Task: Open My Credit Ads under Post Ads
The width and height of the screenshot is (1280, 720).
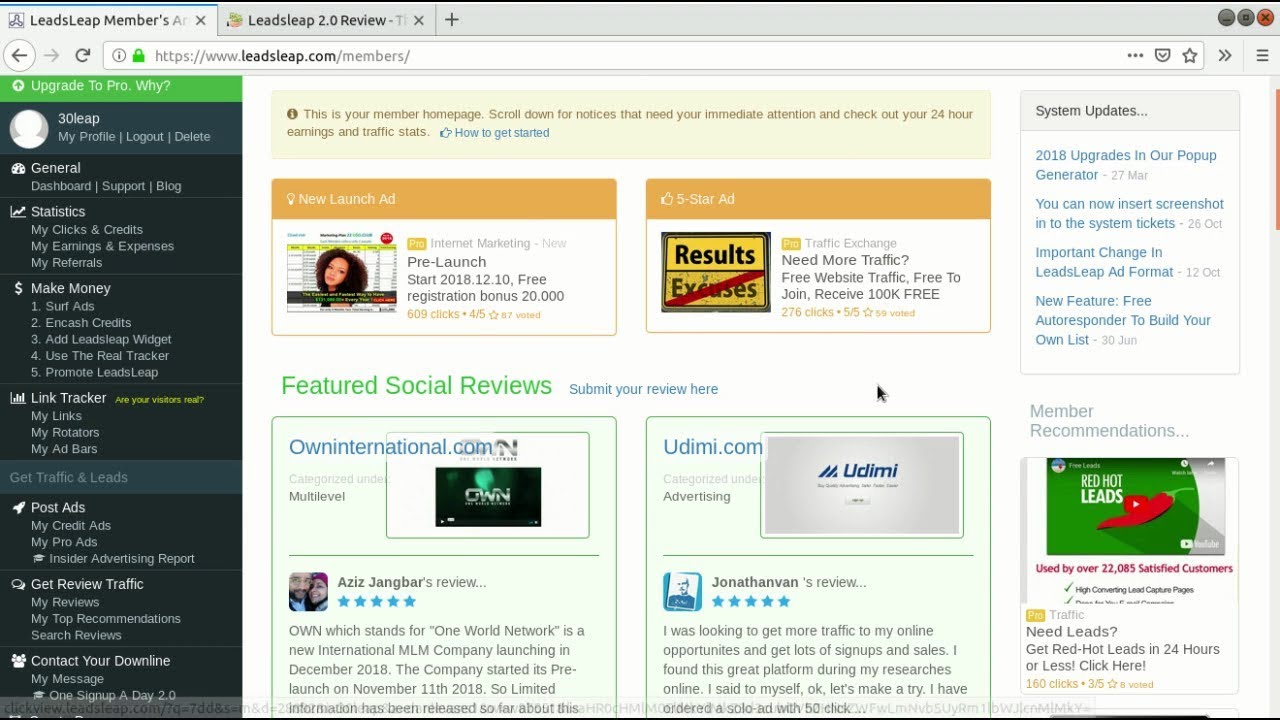Action: (x=71, y=526)
